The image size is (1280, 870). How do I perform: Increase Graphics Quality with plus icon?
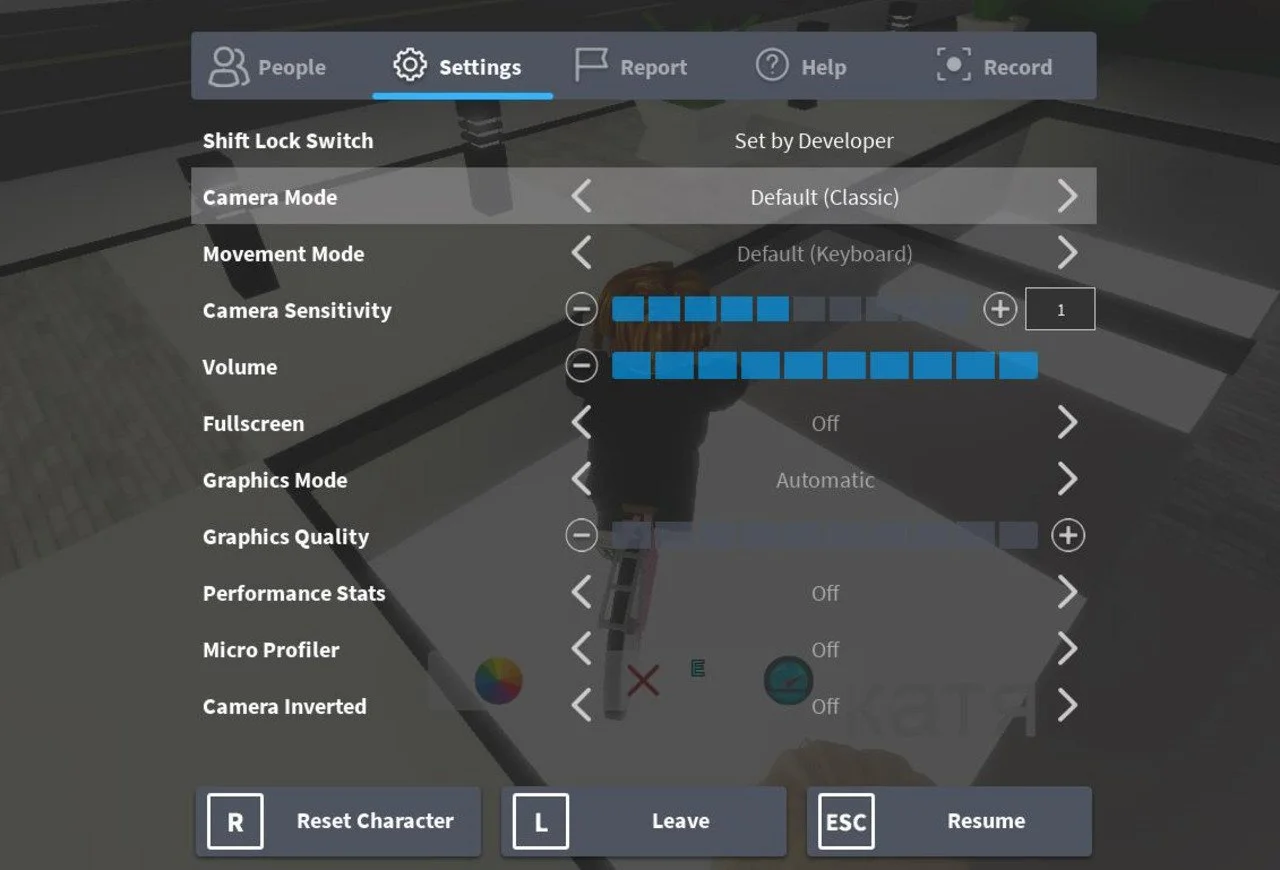[x=1068, y=537]
